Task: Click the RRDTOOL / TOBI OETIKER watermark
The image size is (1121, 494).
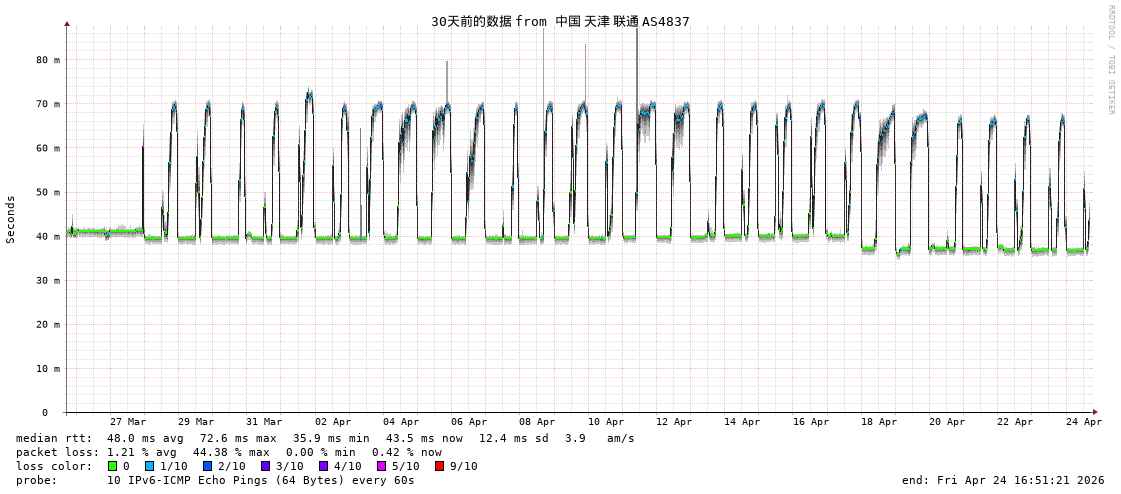Action: 1110,60
